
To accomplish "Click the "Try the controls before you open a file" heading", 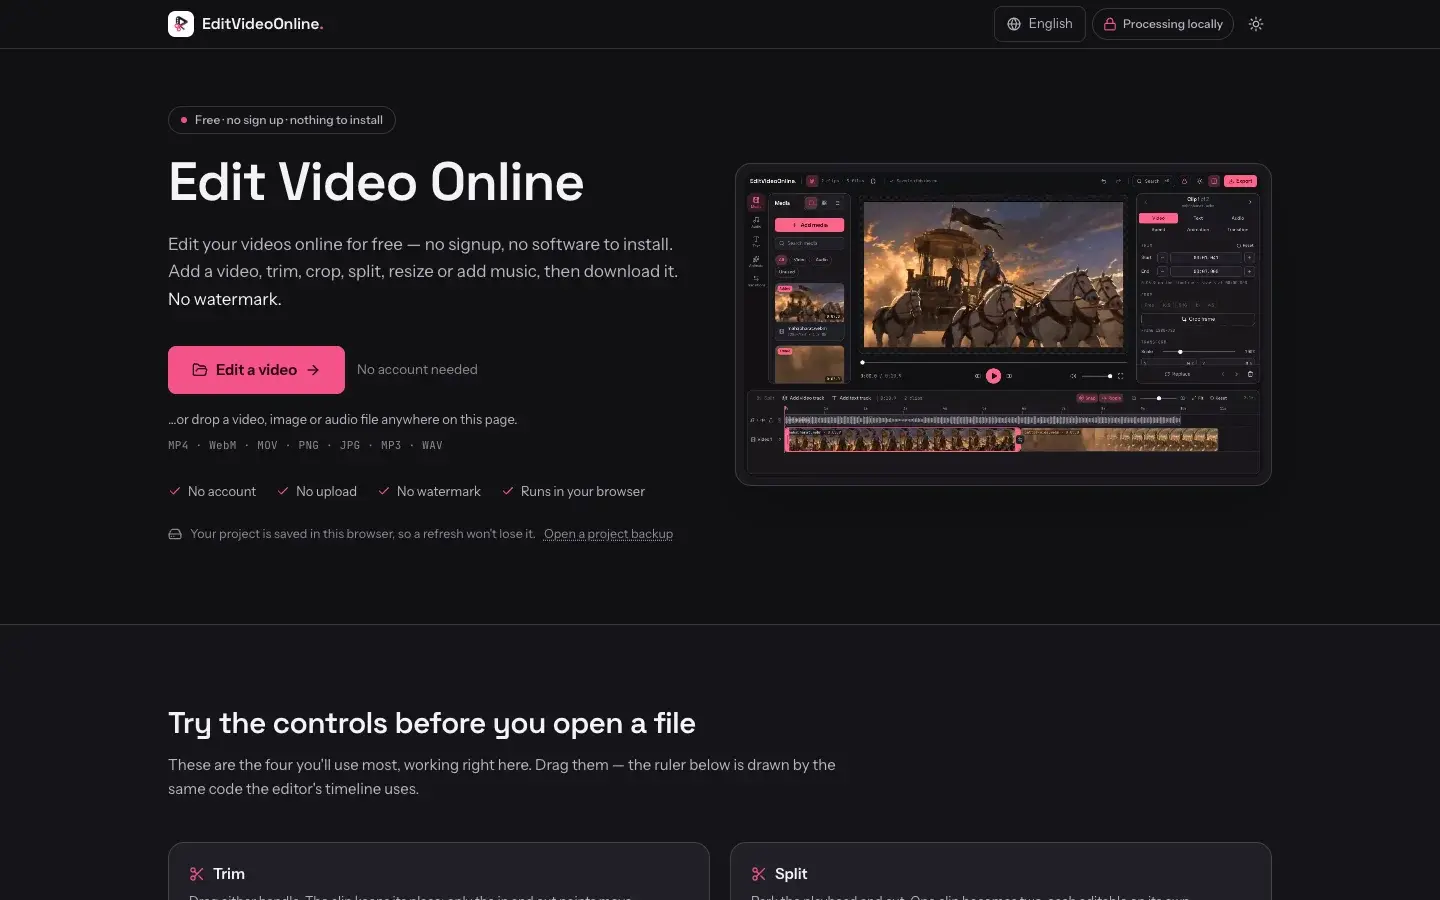I will [432, 723].
